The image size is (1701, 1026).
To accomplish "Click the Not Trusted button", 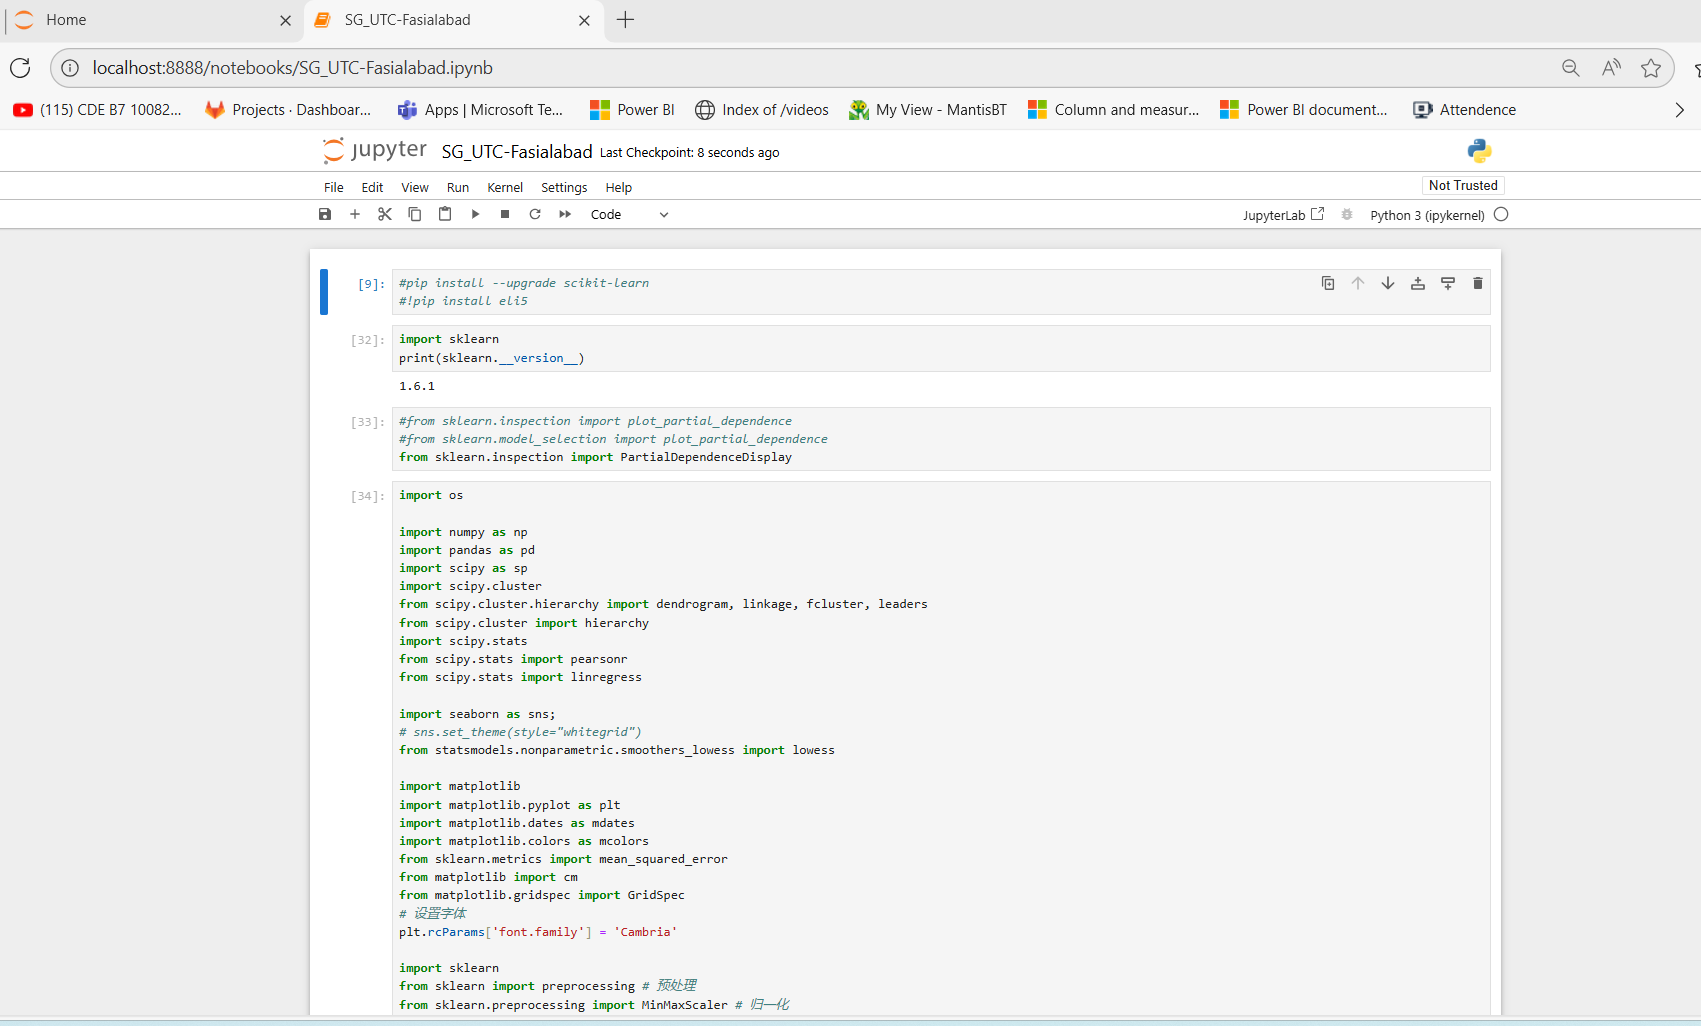I will click(x=1463, y=185).
